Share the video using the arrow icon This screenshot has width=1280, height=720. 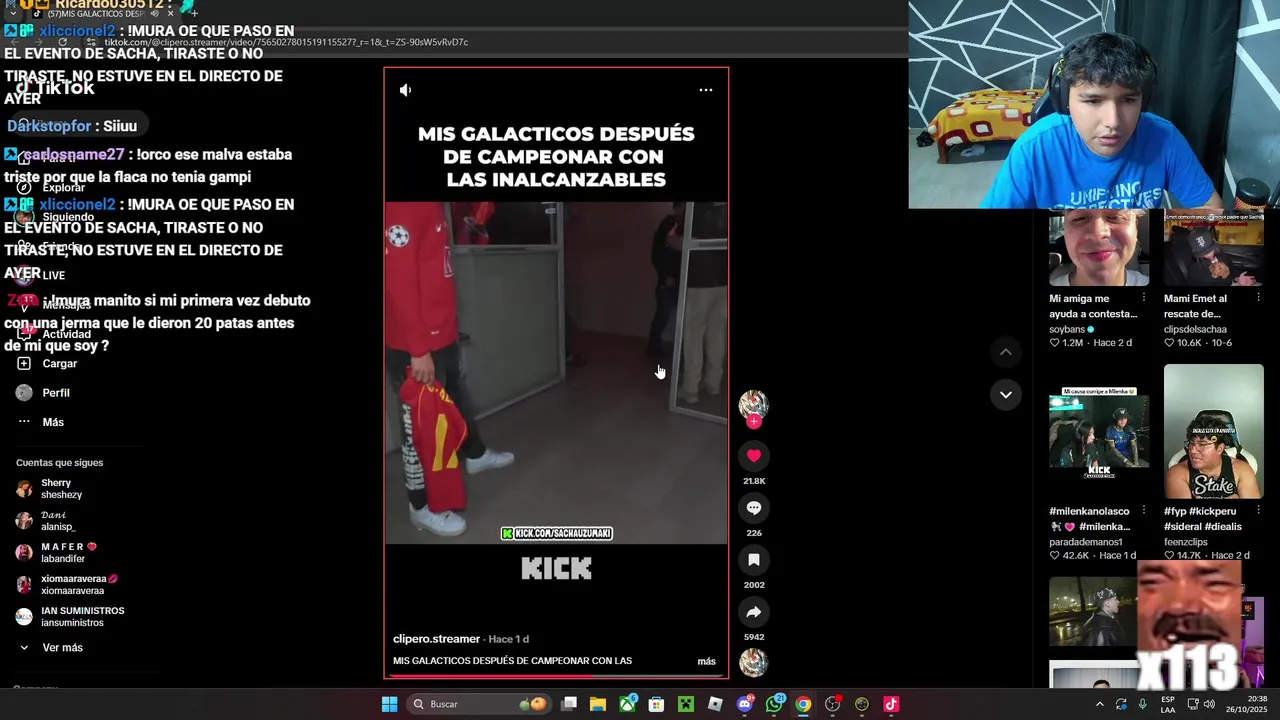754,612
